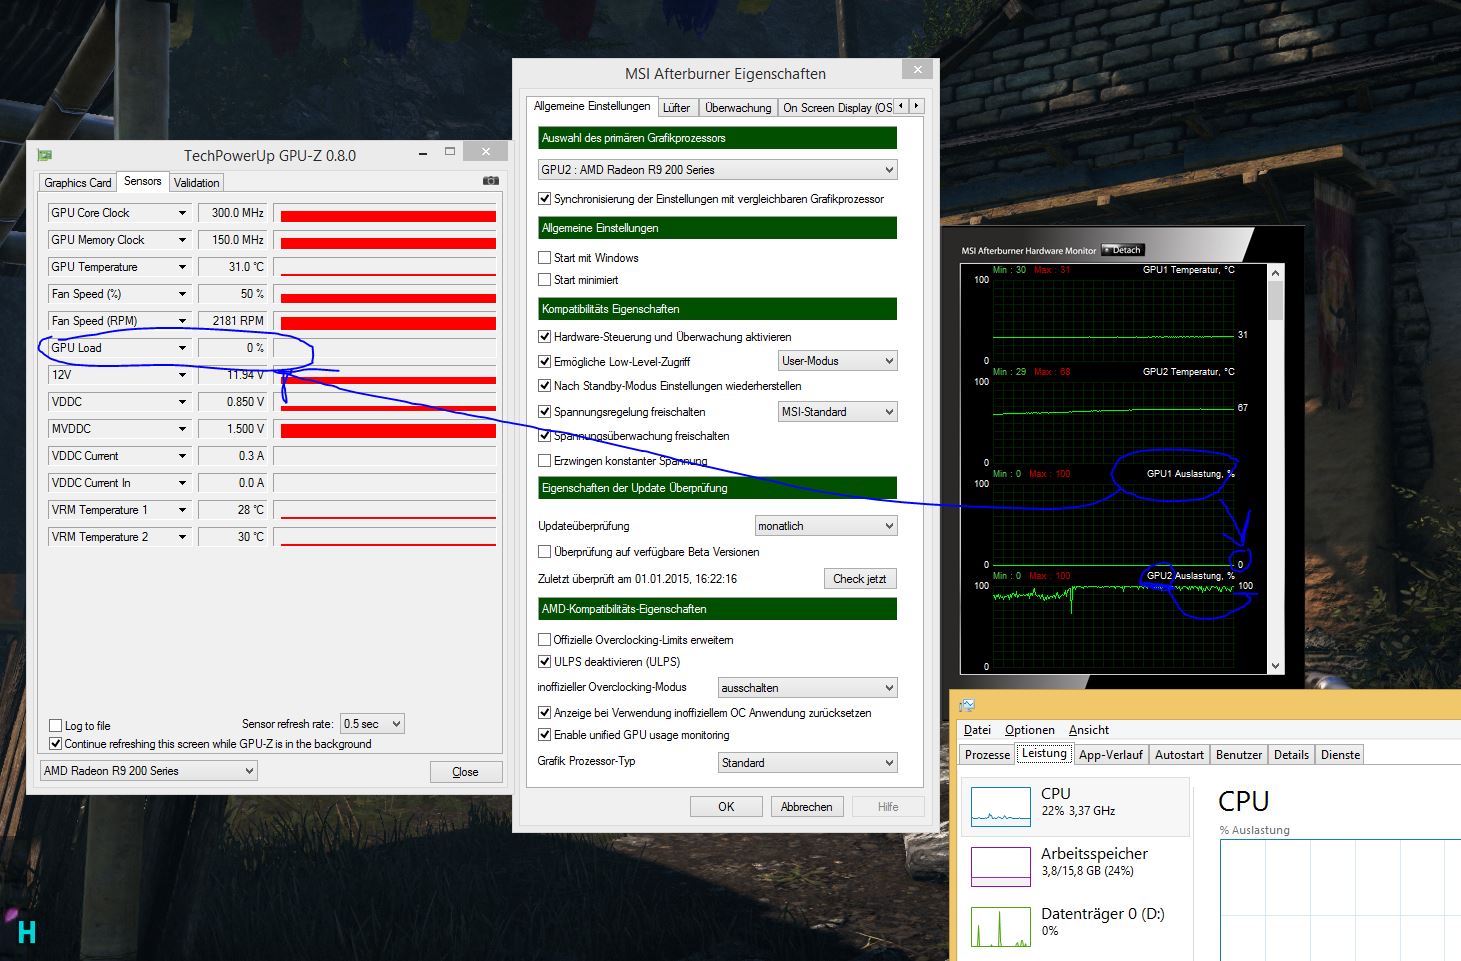The width and height of the screenshot is (1461, 961).
Task: Switch to Autostart tab
Action: pos(1179,755)
